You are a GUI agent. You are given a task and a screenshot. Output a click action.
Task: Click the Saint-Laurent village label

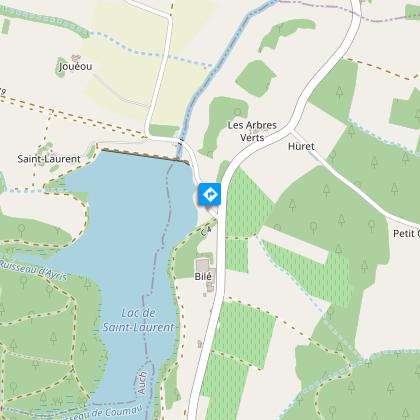coord(49,159)
